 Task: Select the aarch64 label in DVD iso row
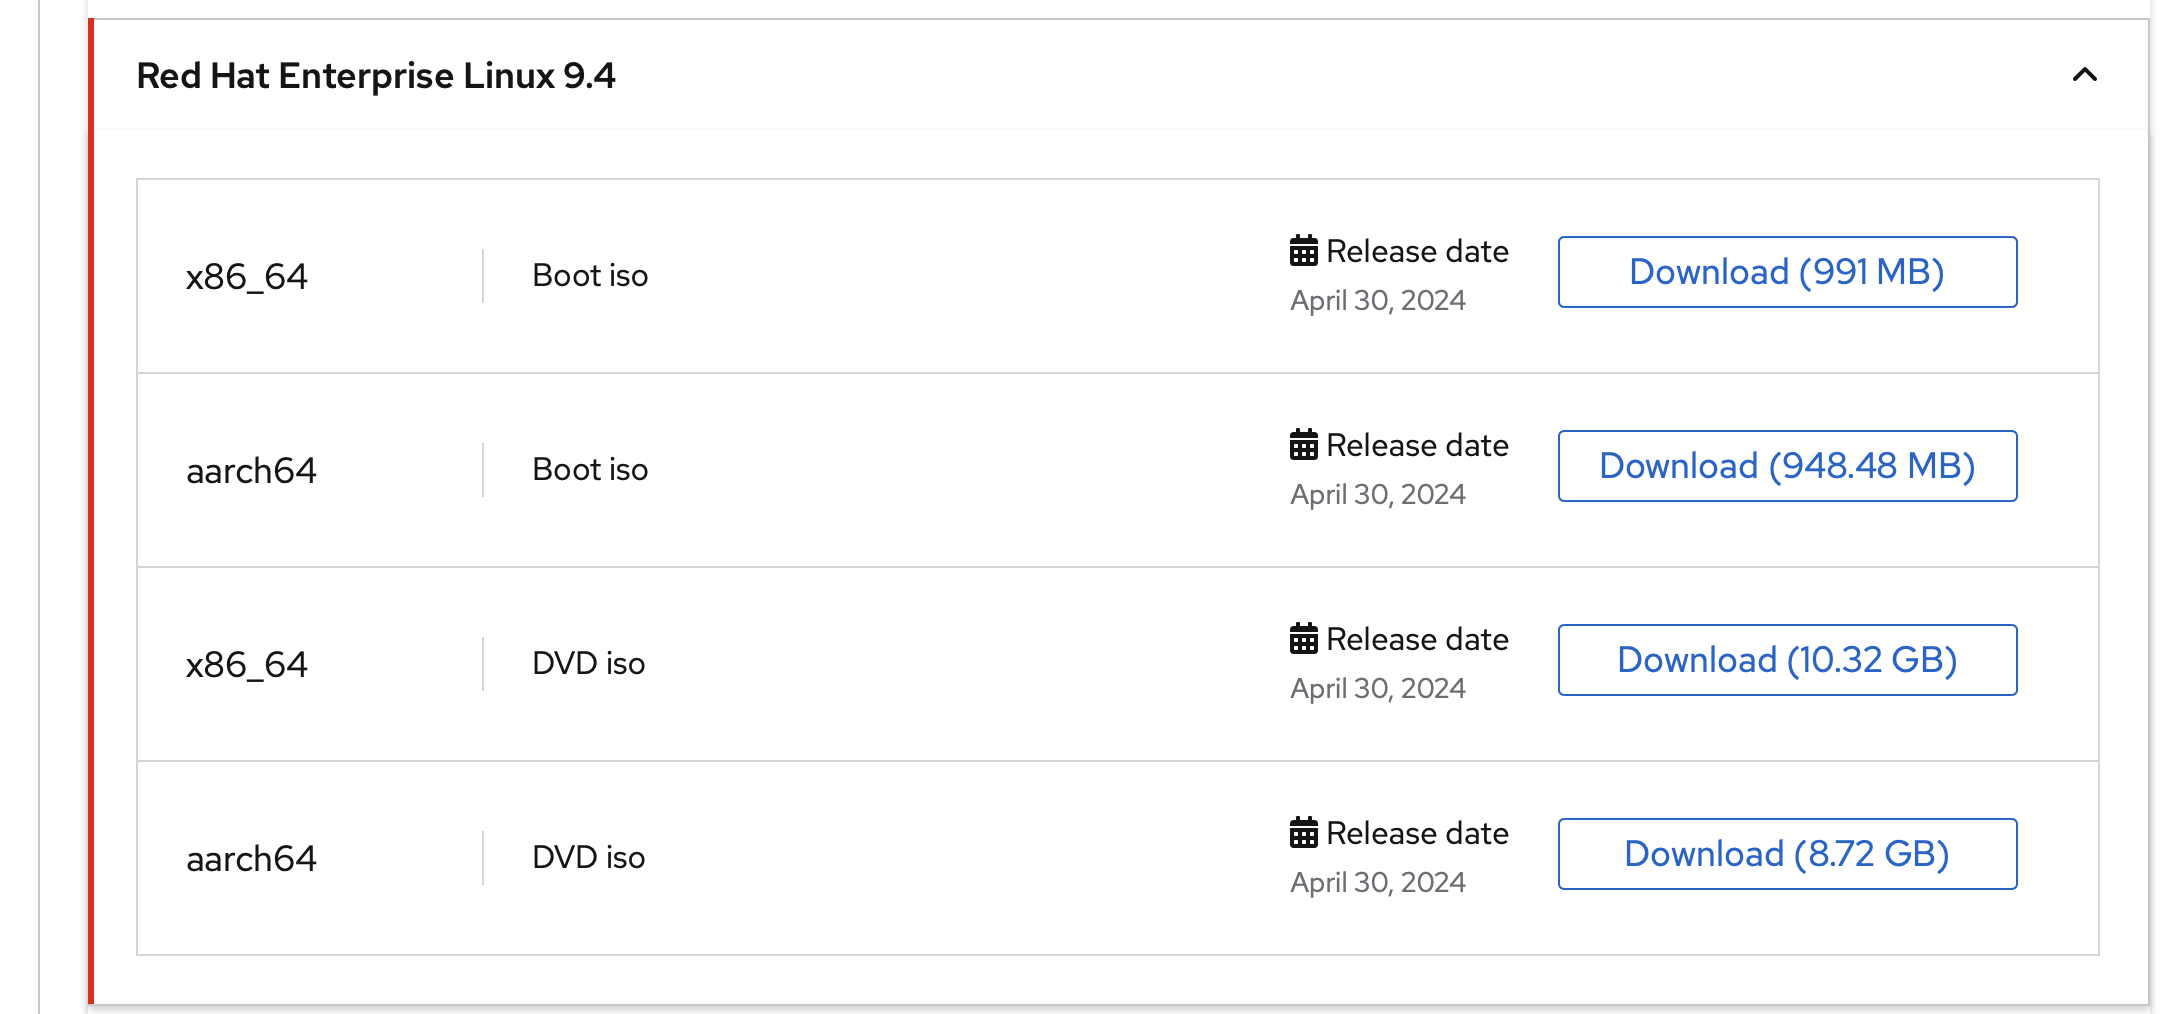pos(251,859)
